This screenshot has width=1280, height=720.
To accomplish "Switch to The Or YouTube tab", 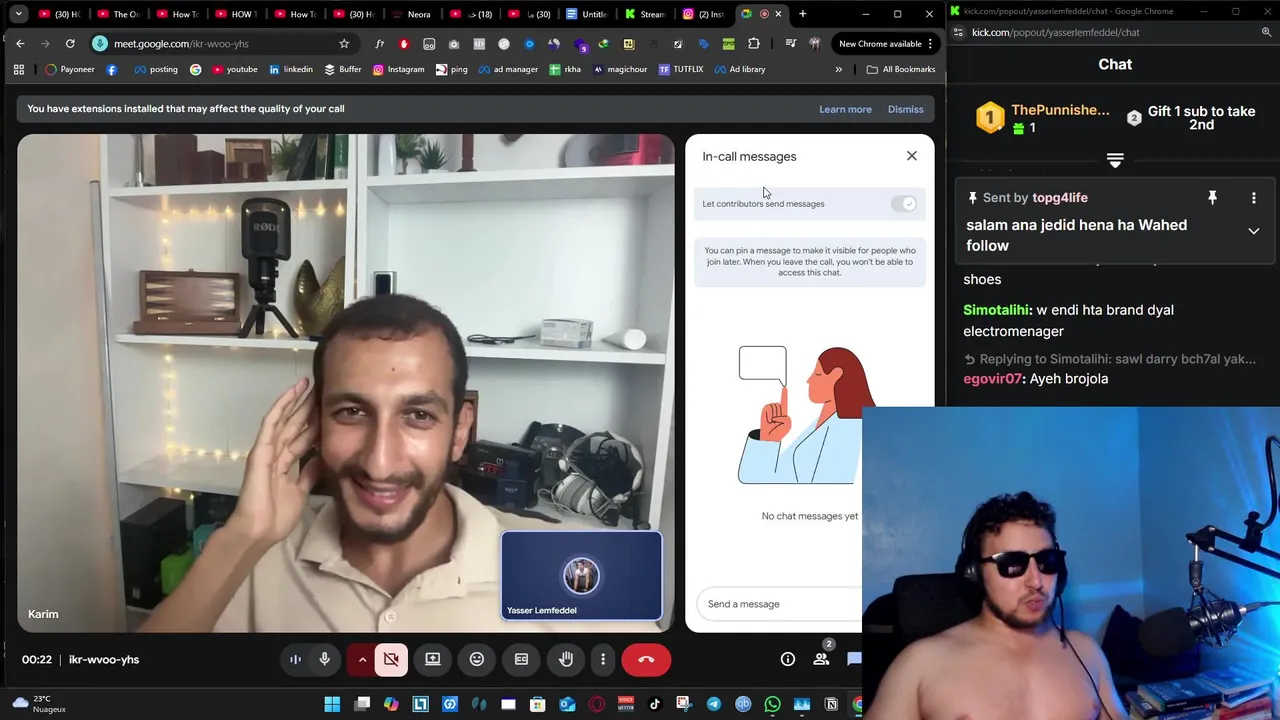I will tap(119, 14).
